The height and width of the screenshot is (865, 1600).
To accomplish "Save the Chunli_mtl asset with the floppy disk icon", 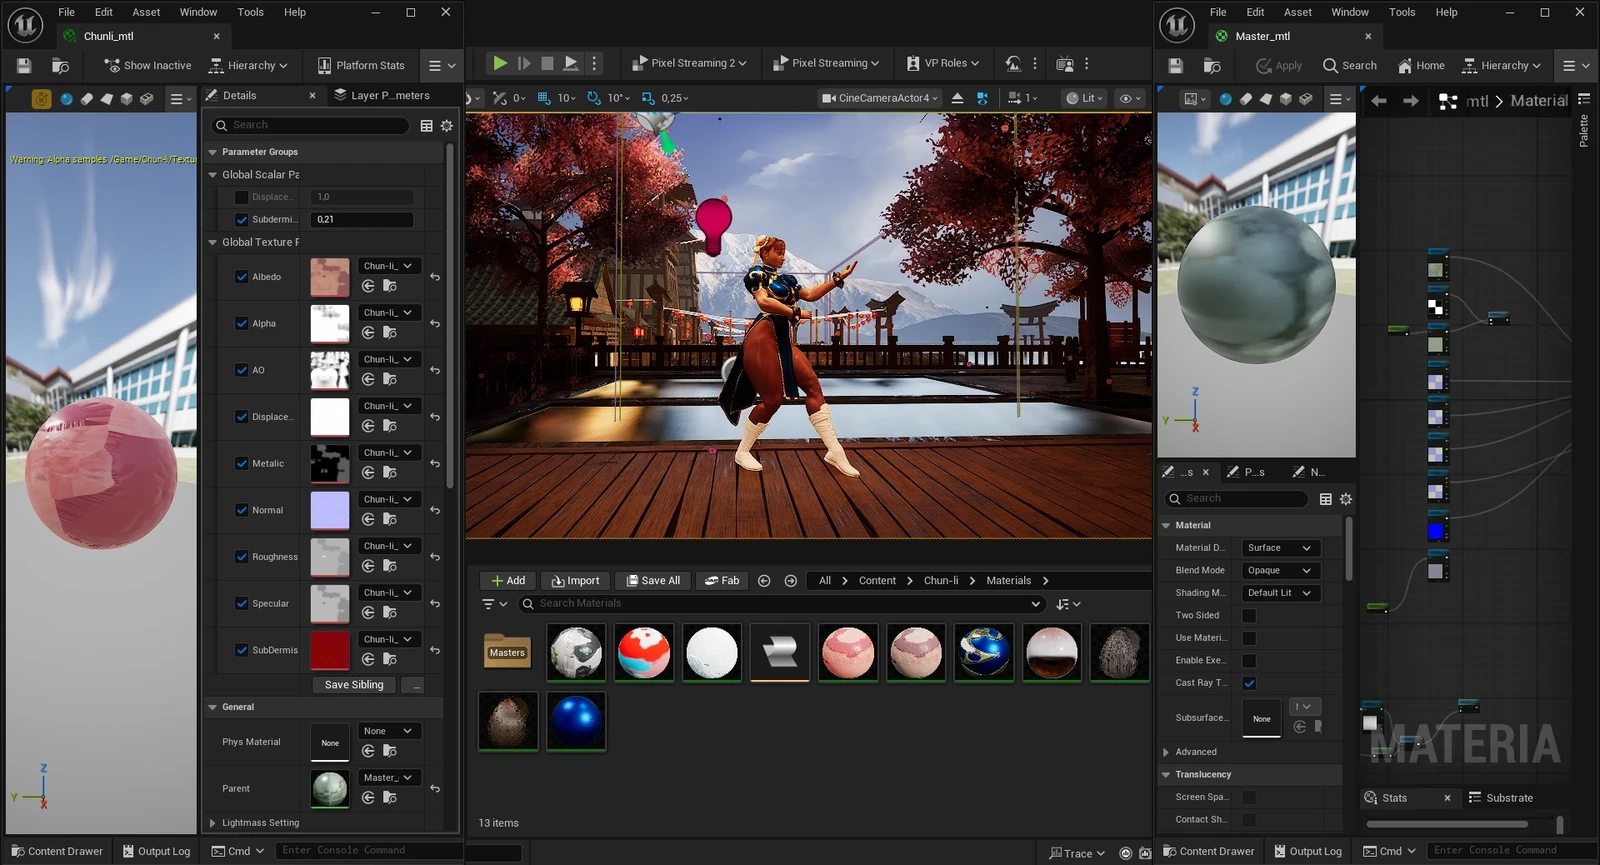I will 24,65.
